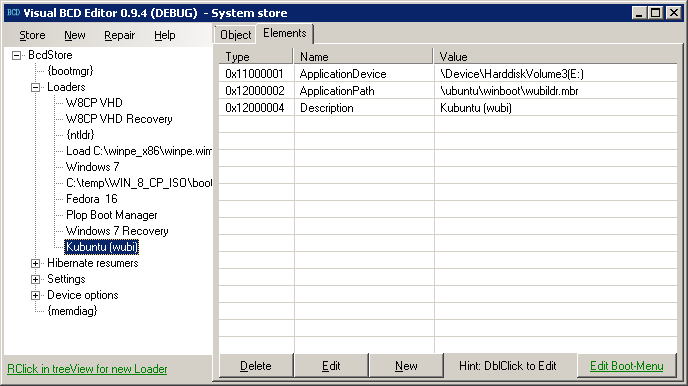Click the Hint: DblClick to Edit label
688x386 pixels.
click(508, 366)
